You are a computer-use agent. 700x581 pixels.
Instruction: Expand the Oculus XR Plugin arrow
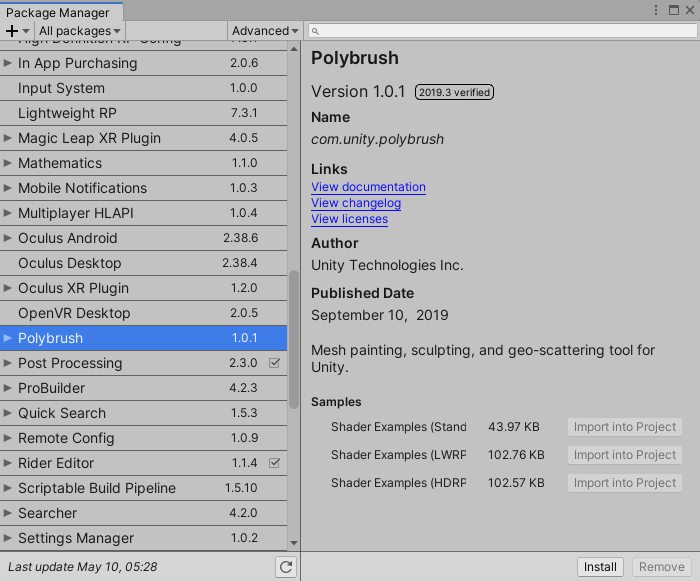click(7, 288)
